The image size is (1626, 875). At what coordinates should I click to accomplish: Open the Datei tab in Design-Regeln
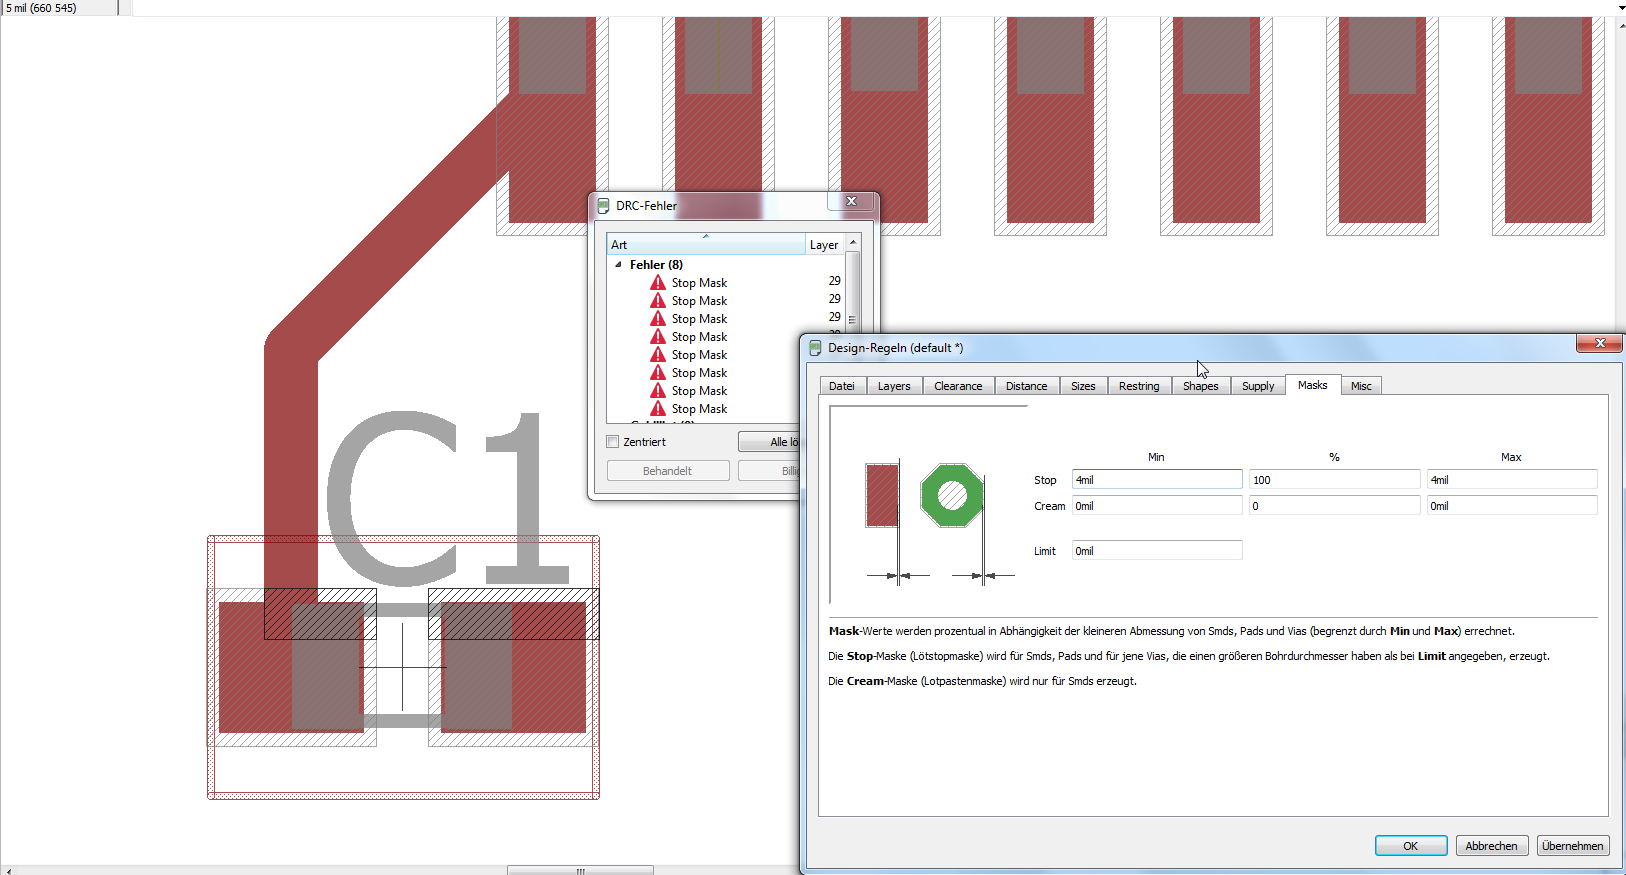click(842, 386)
